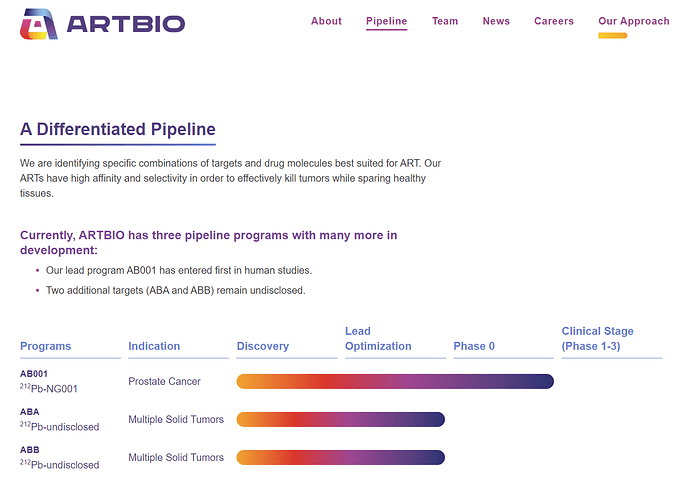The width and height of the screenshot is (690, 504).
Task: Click the AB001 program name
Action: 33,374
